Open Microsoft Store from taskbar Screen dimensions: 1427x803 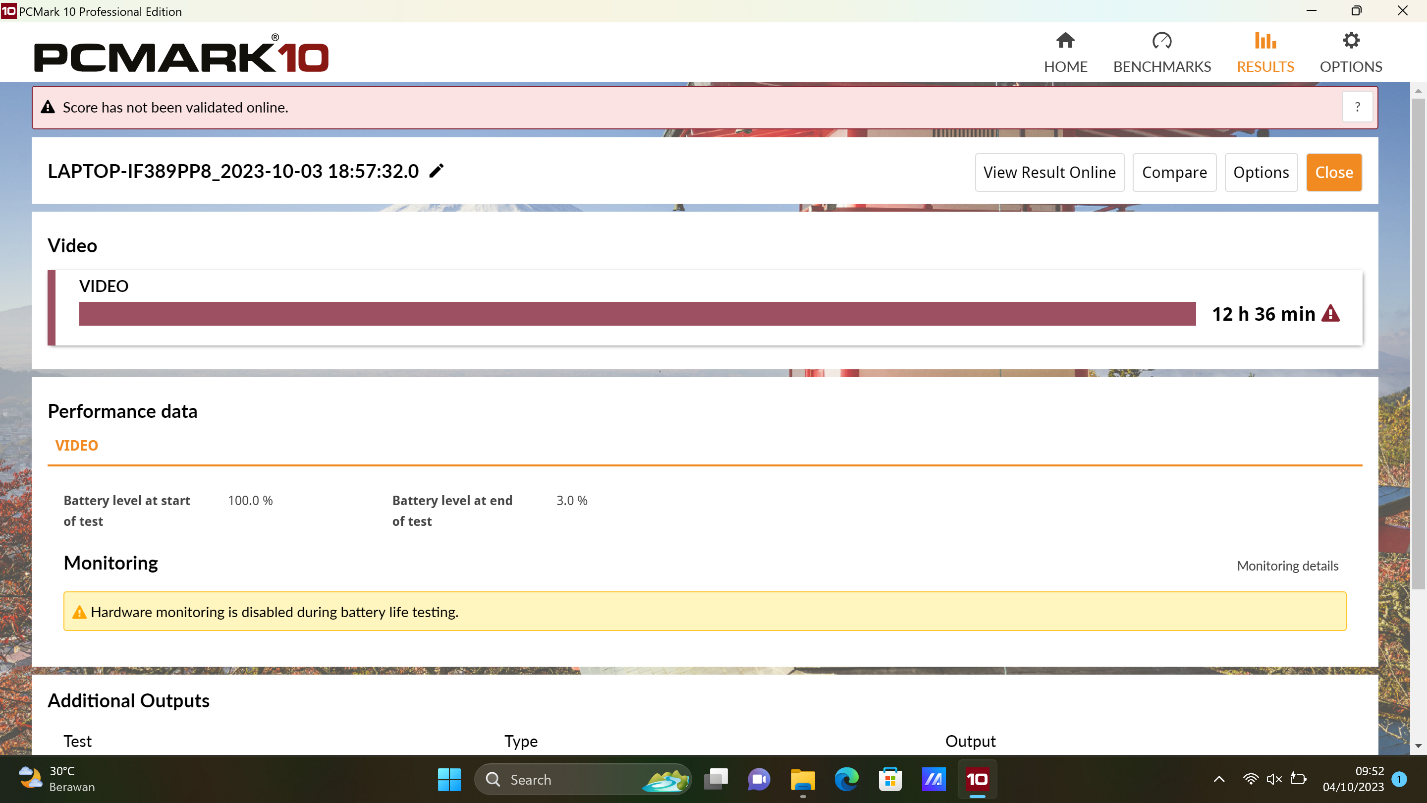coord(890,779)
